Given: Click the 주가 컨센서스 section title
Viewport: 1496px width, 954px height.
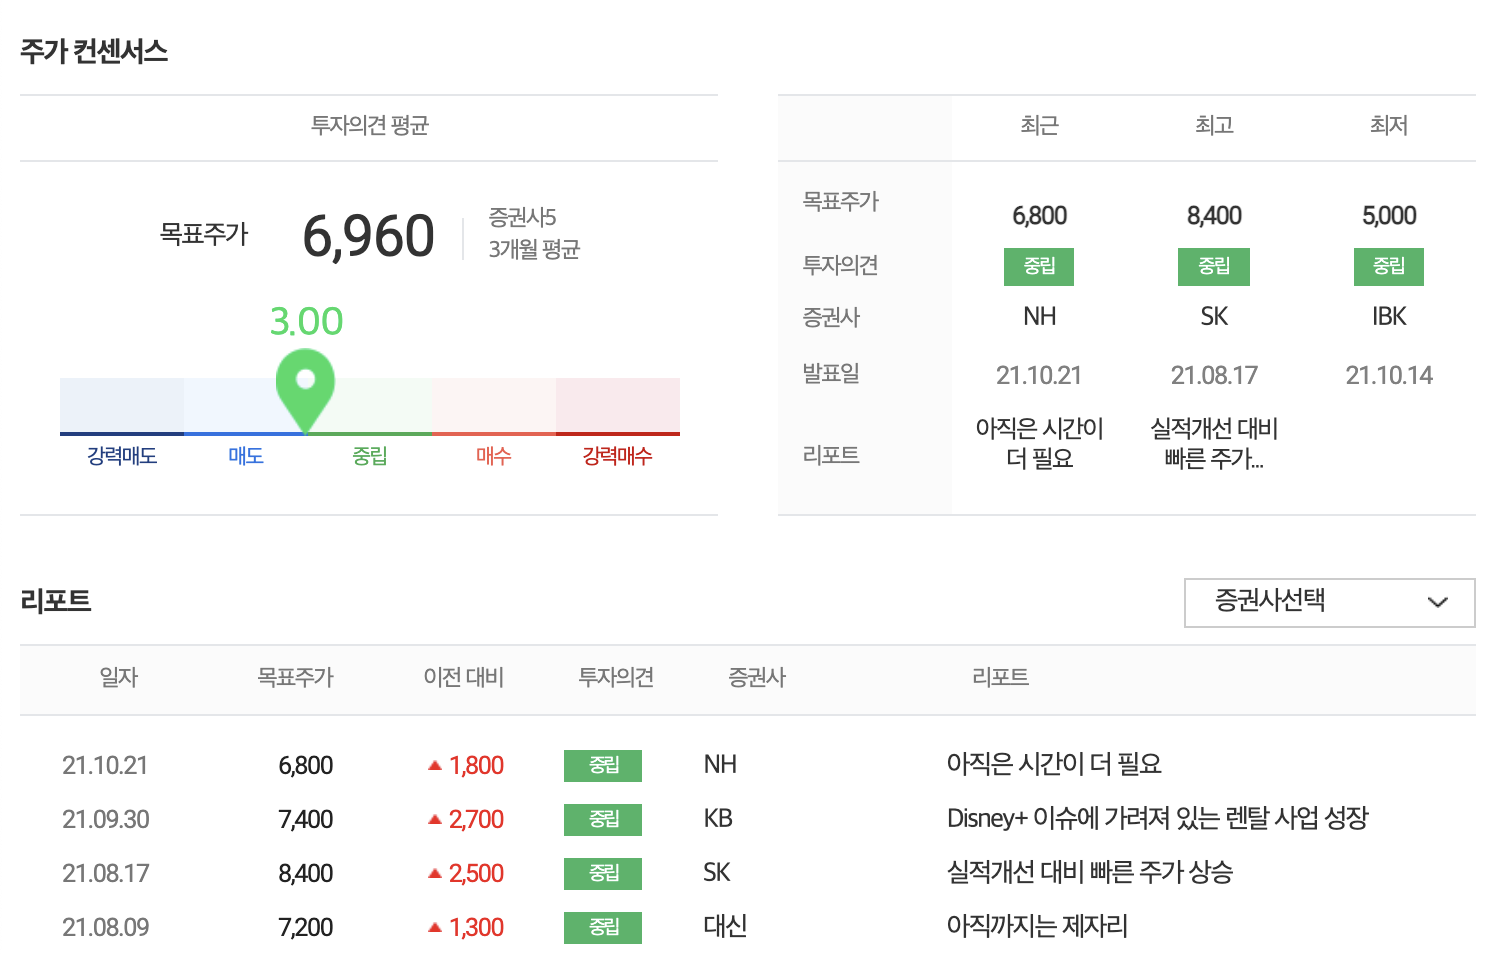Looking at the screenshot, I should click(x=94, y=52).
